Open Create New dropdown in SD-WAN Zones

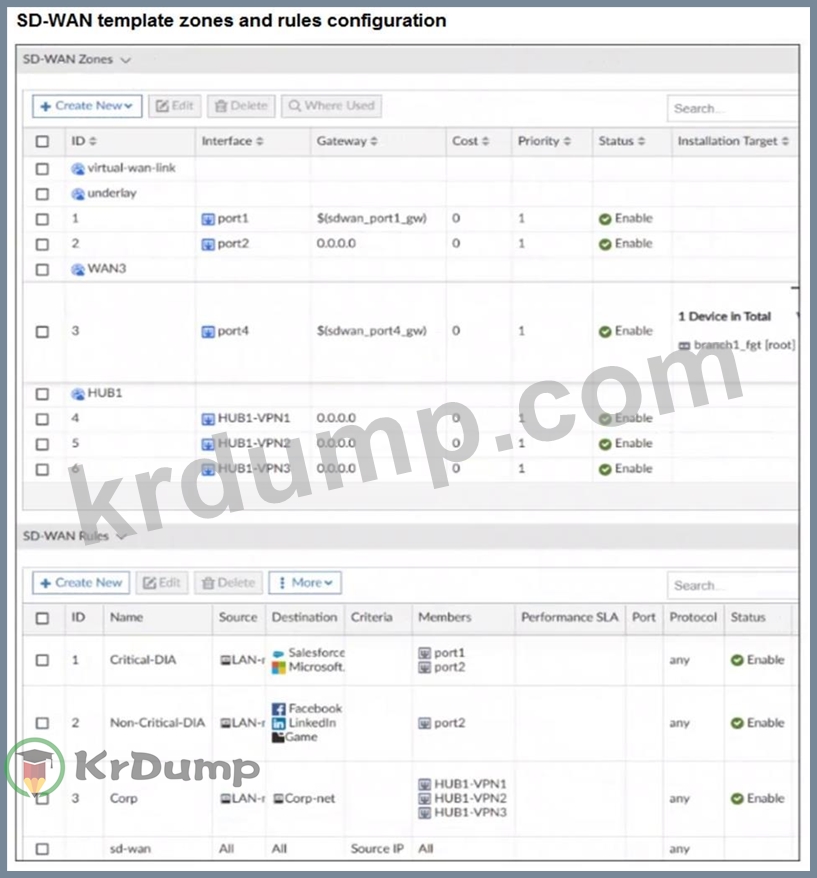pyautogui.click(x=87, y=106)
